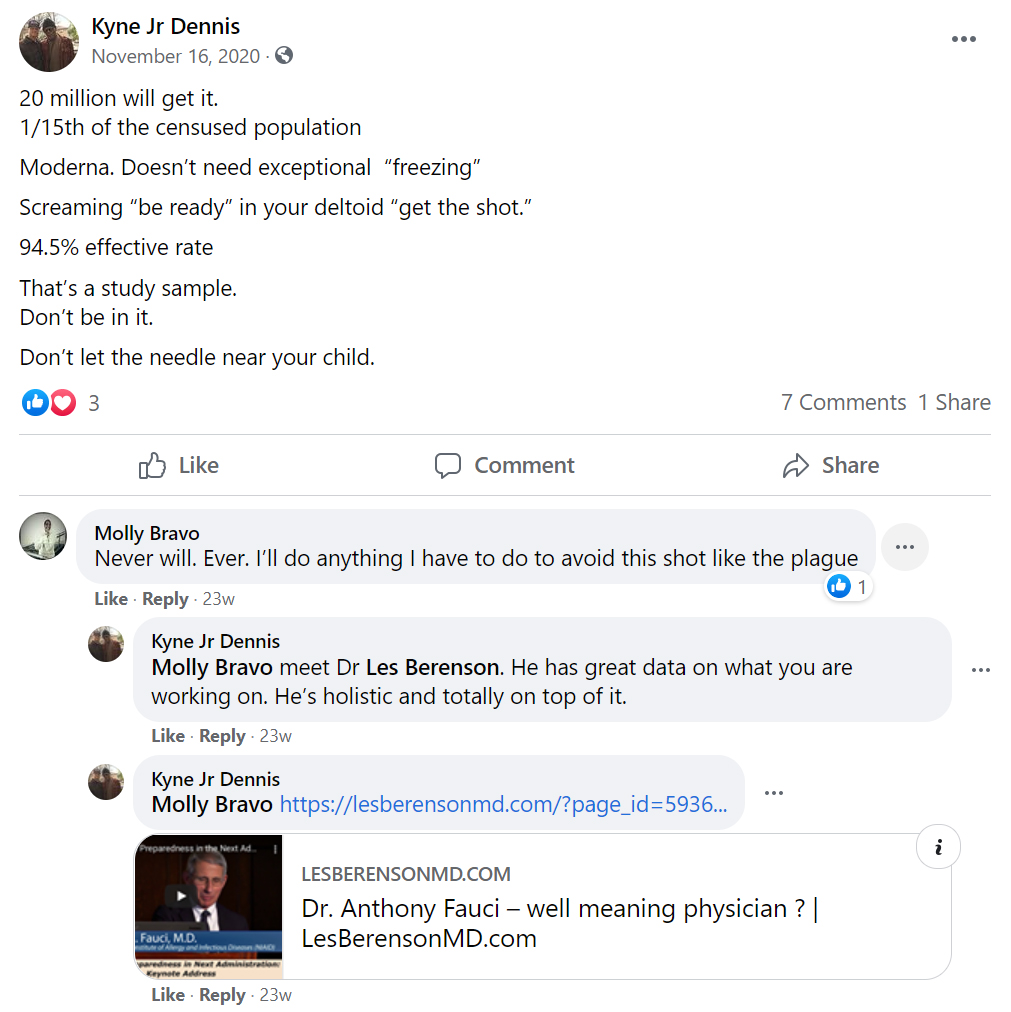The width and height of the screenshot is (1011, 1012).
Task: Click the thumbs-up Like button on the post
Action: (x=179, y=465)
